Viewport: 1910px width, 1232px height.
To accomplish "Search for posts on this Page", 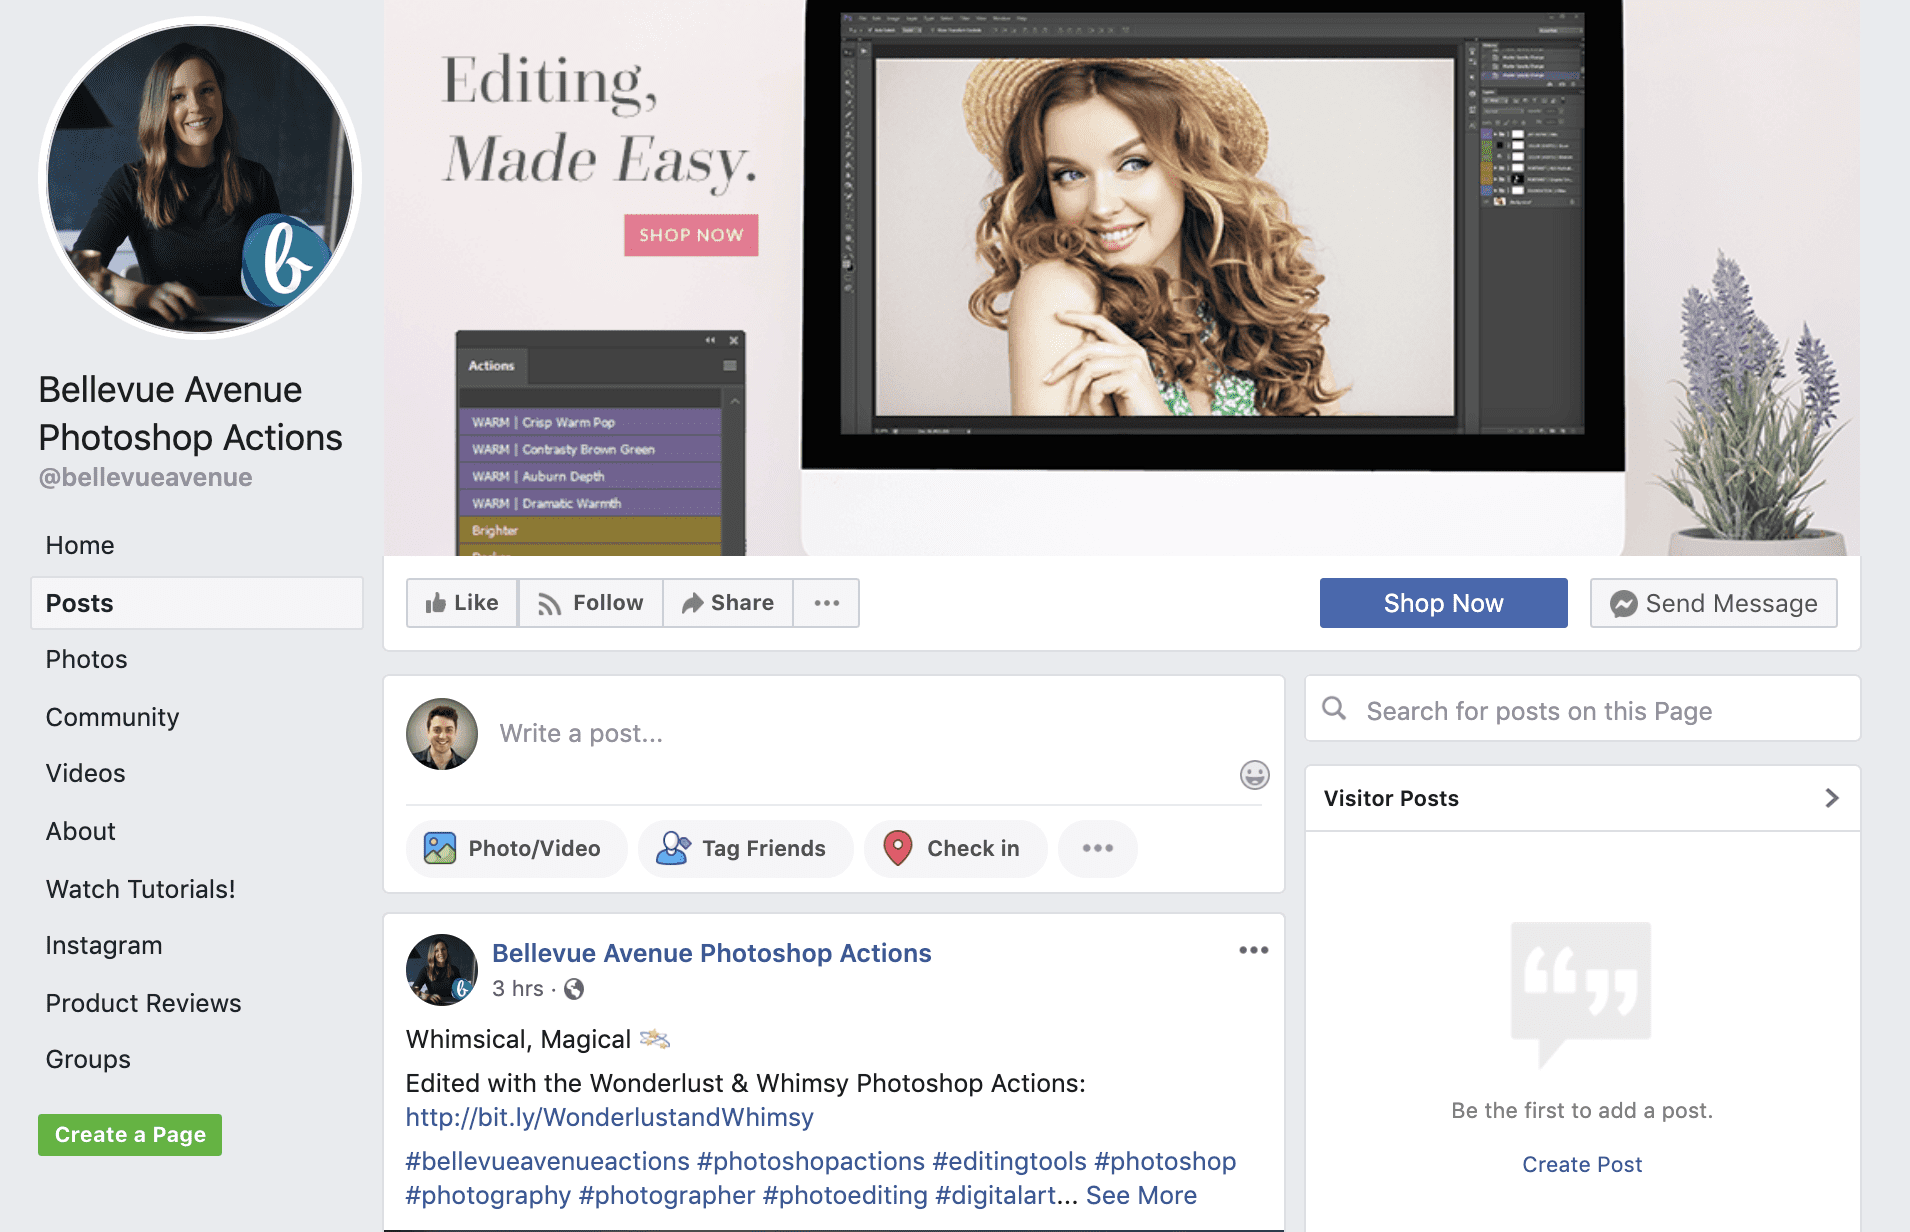I will click(x=1582, y=710).
